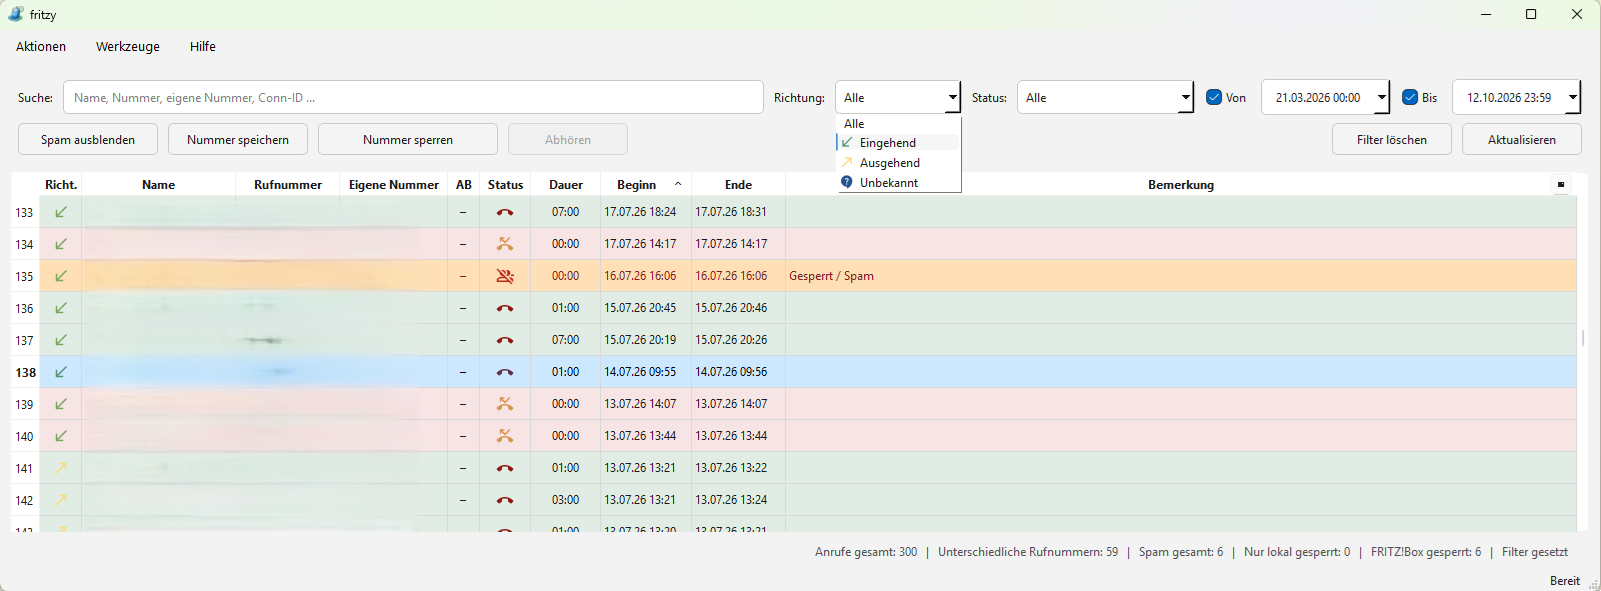The height and width of the screenshot is (591, 1601).
Task: Expand the Von date picker dropdown arrow
Action: tap(1382, 97)
